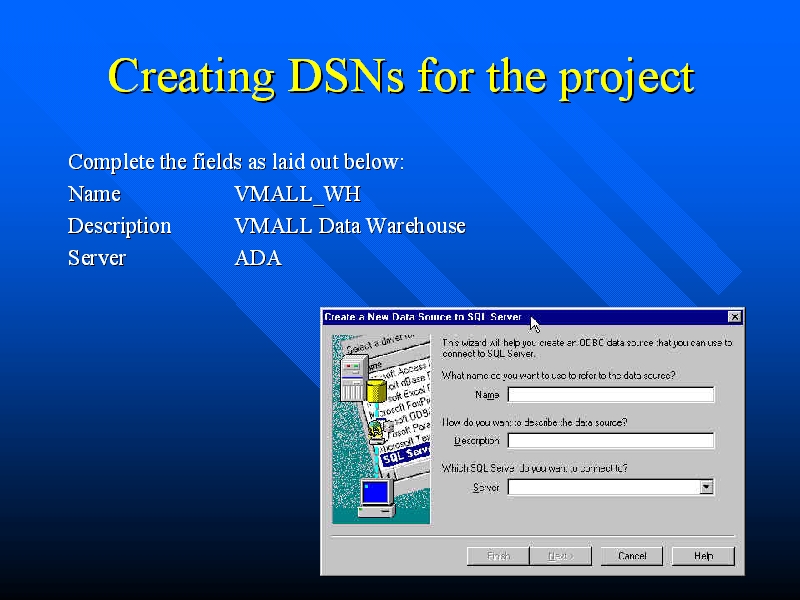
Task: Click the server tower icon in wizard illustration
Action: point(351,379)
